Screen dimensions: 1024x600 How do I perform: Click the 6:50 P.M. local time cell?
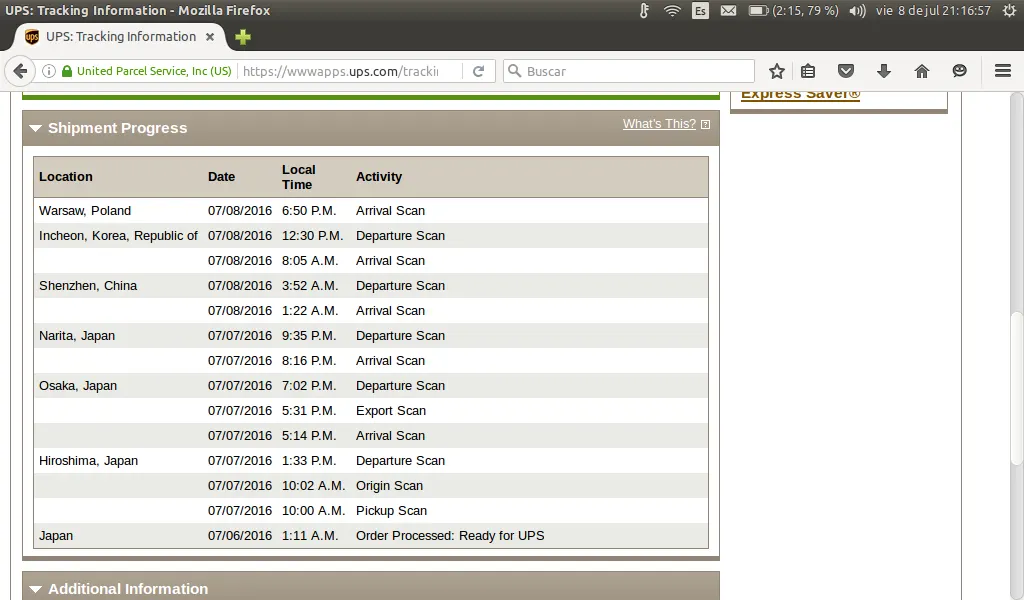tap(309, 211)
